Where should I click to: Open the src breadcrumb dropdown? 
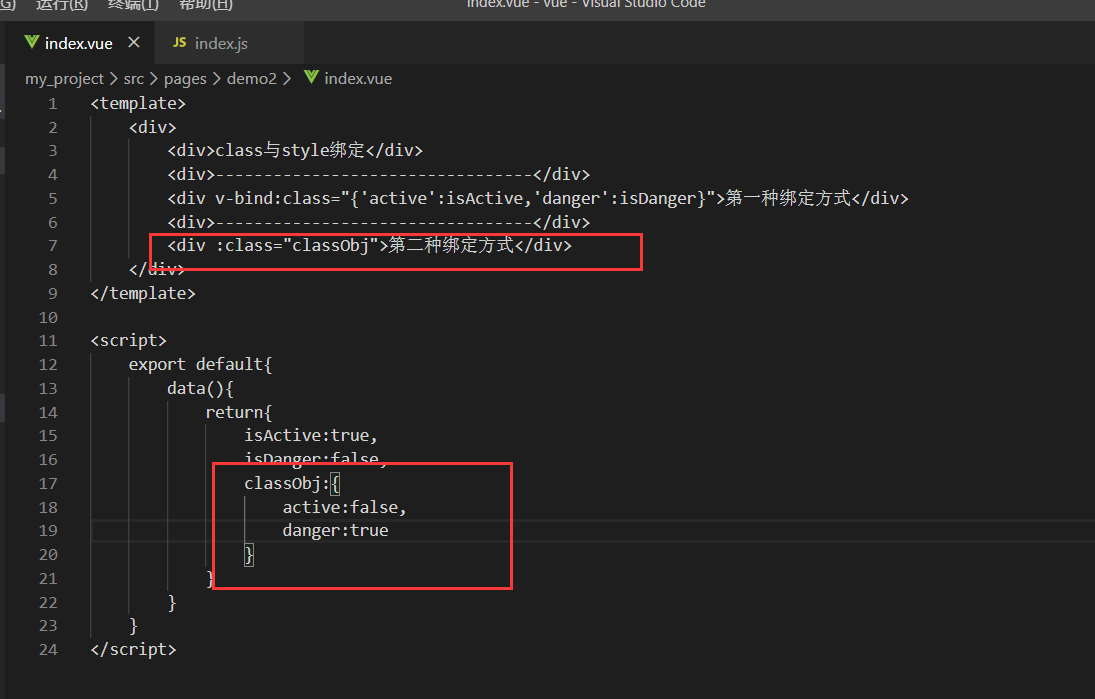133,78
